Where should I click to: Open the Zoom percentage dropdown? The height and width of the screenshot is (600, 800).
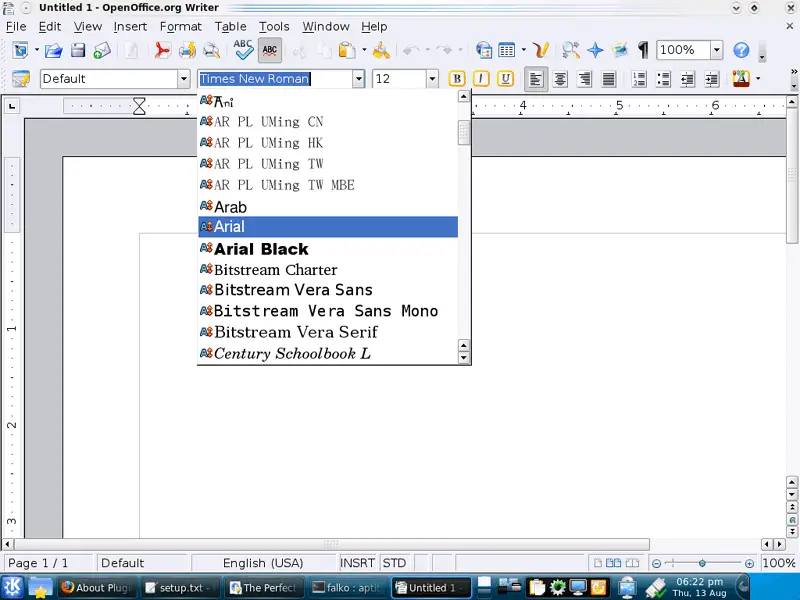717,50
